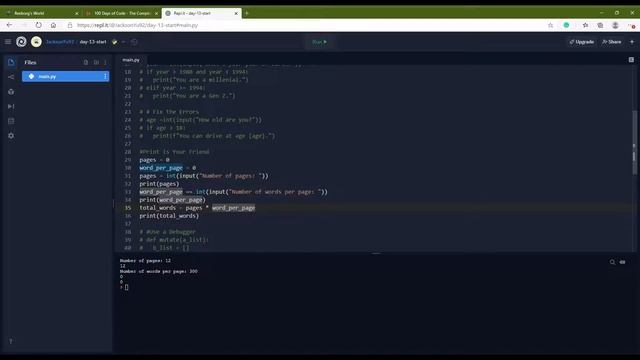Click the day-13-start repl name
This screenshot has height=360, width=640.
(93, 42)
